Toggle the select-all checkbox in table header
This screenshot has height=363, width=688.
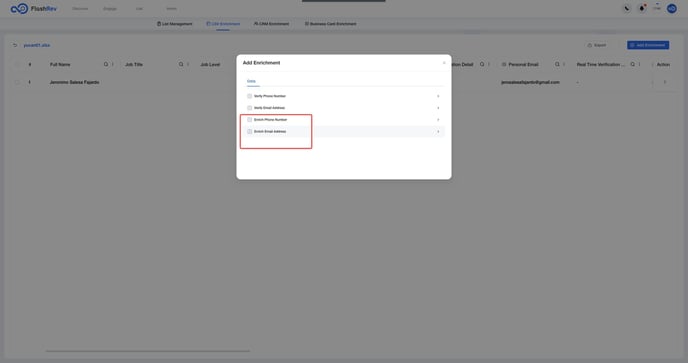[x=18, y=65]
